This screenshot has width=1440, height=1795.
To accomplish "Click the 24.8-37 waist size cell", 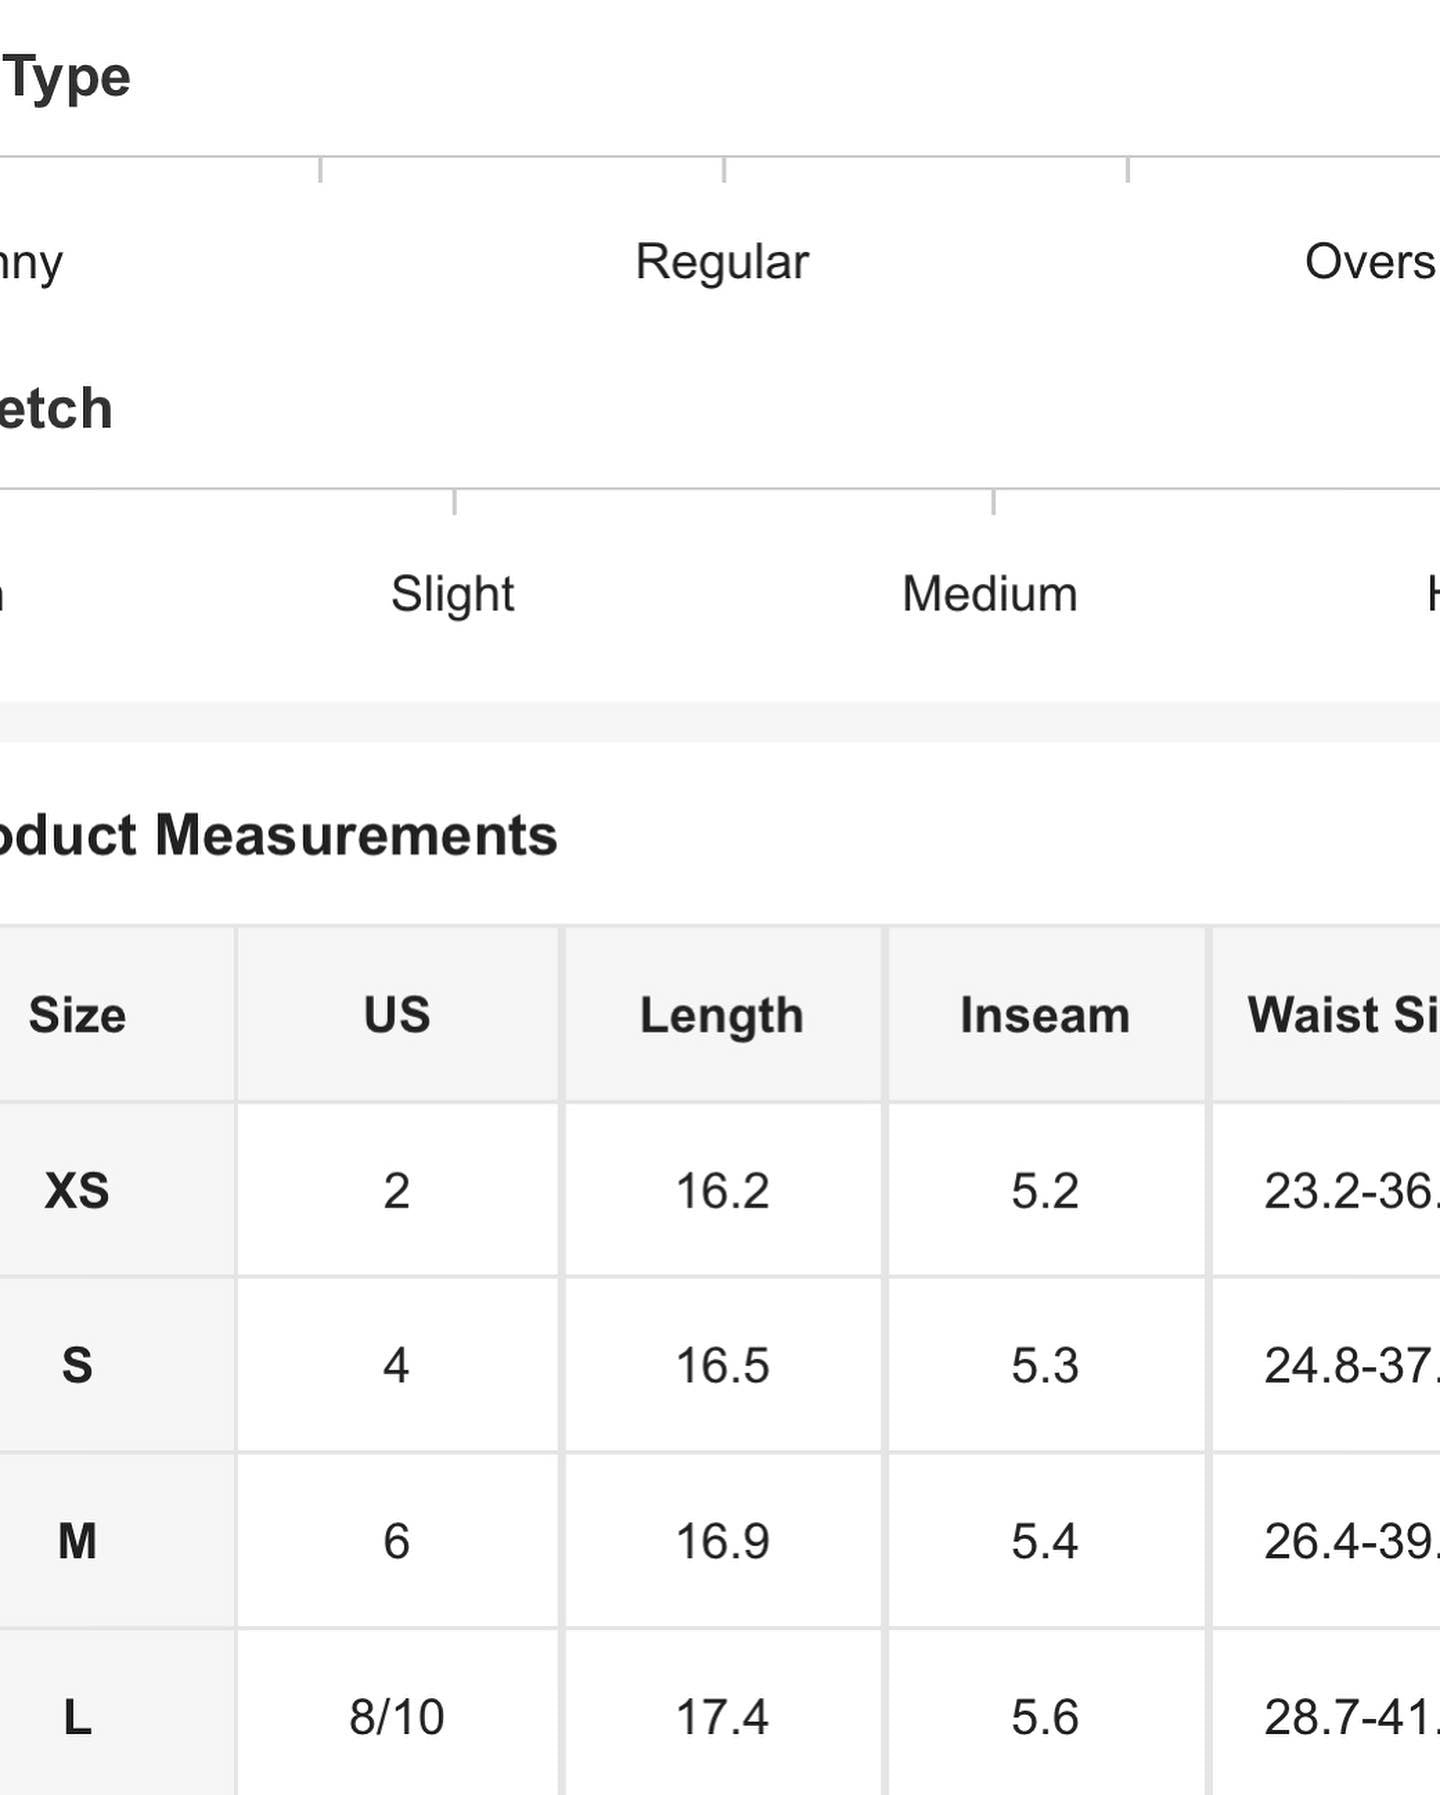I will click(x=1350, y=1366).
